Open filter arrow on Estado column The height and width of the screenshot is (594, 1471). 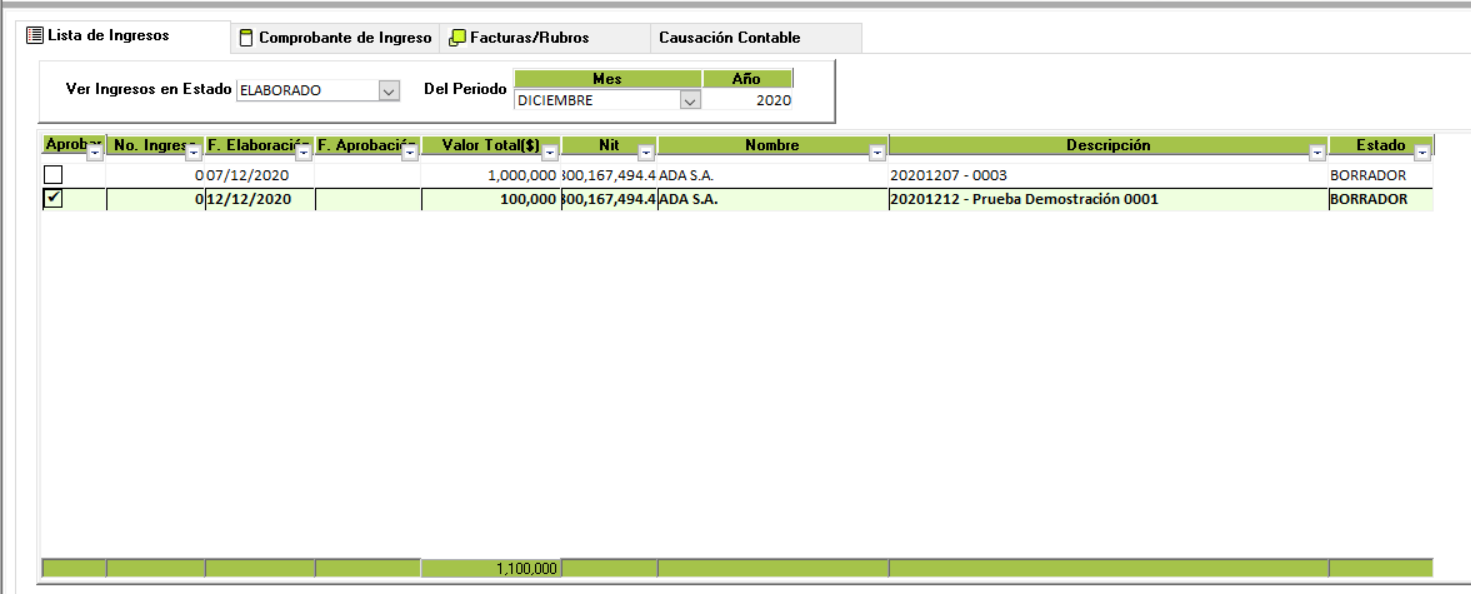[1421, 154]
